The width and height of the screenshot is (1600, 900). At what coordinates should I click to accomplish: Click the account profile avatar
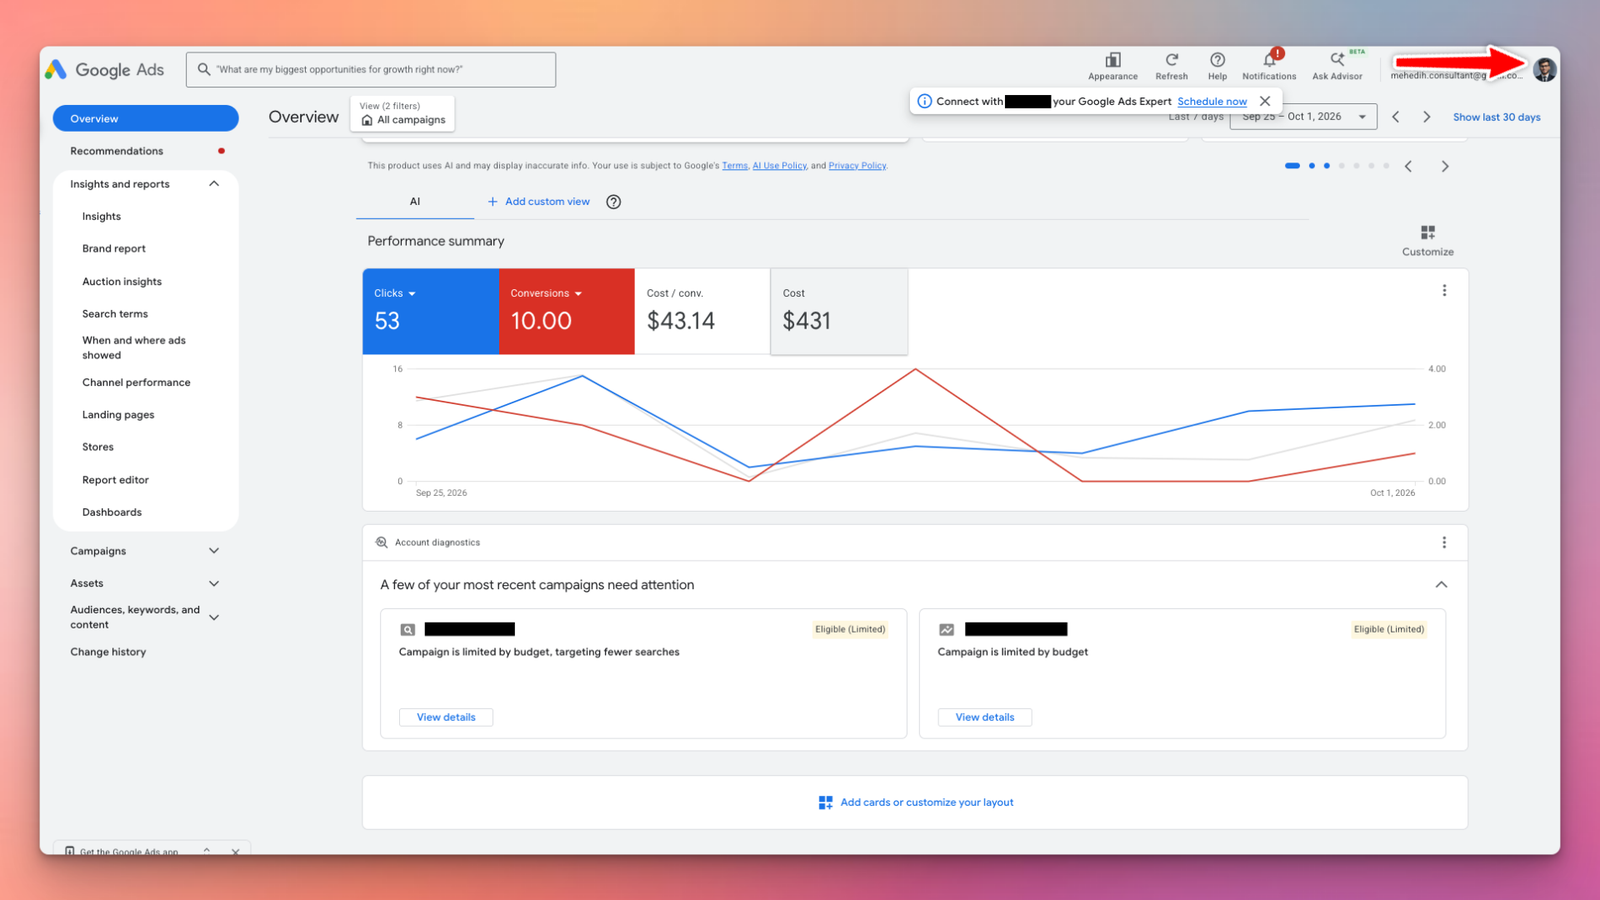1544,69
